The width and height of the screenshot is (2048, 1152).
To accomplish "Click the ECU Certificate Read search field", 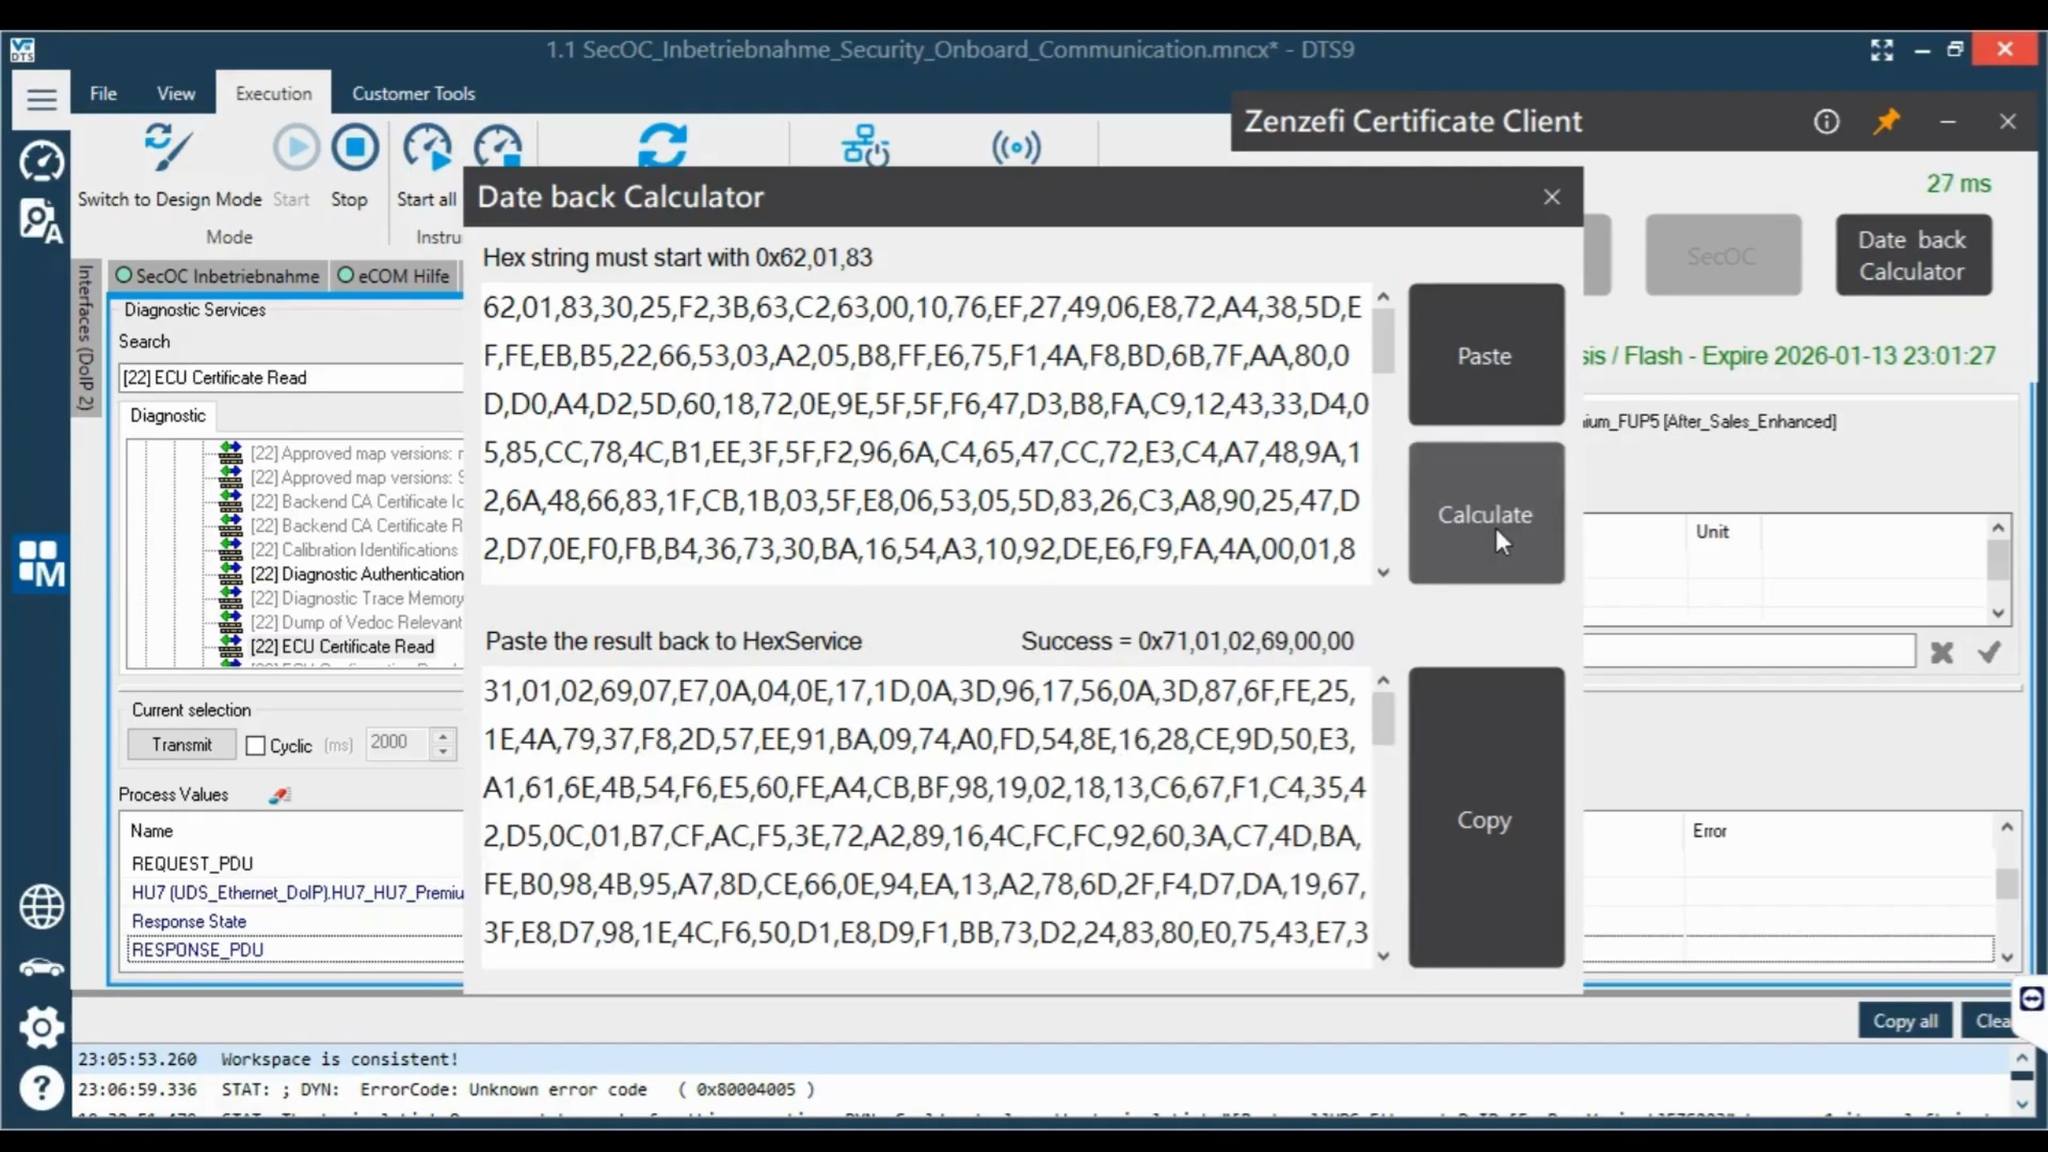I will [x=291, y=377].
